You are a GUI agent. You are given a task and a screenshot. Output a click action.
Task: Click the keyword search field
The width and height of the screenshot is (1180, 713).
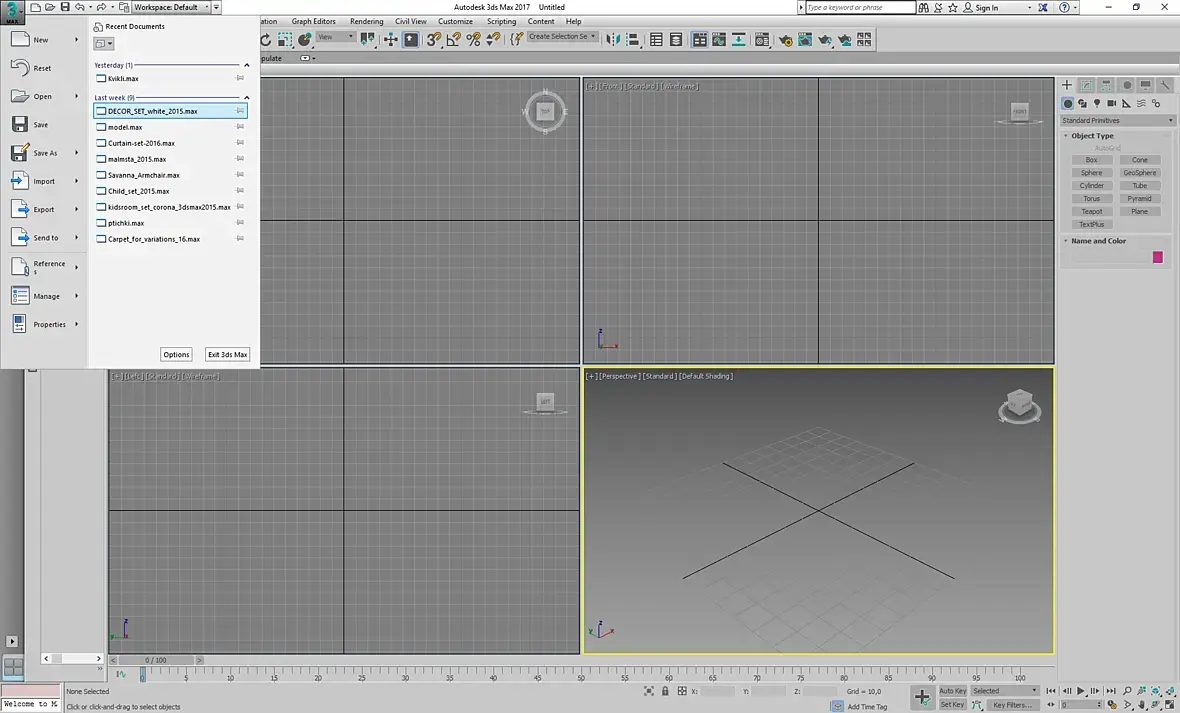coord(860,8)
